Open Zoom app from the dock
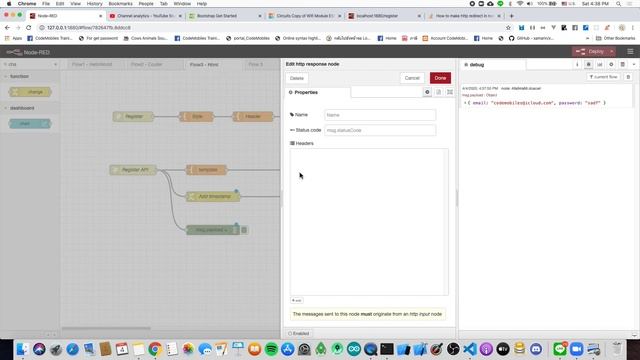This screenshot has height=360, width=640. tap(576, 349)
